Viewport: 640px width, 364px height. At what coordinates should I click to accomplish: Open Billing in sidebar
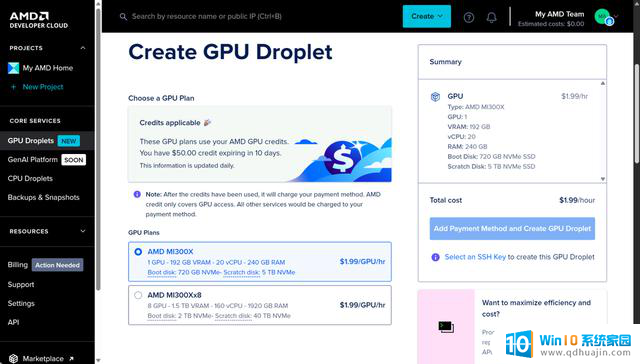pos(18,265)
